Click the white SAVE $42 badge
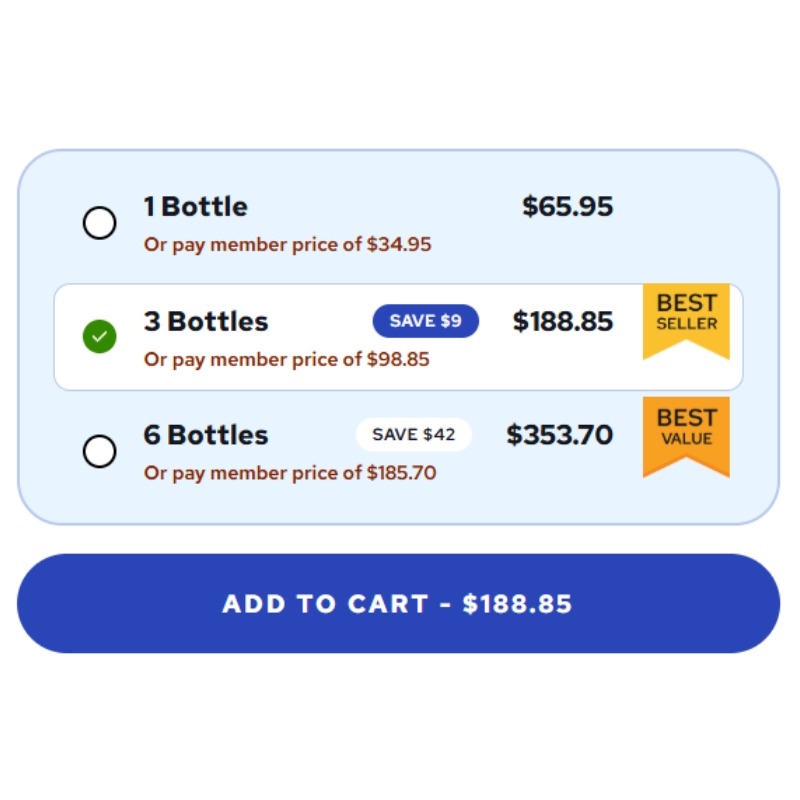This screenshot has height=800, width=800. pyautogui.click(x=414, y=435)
